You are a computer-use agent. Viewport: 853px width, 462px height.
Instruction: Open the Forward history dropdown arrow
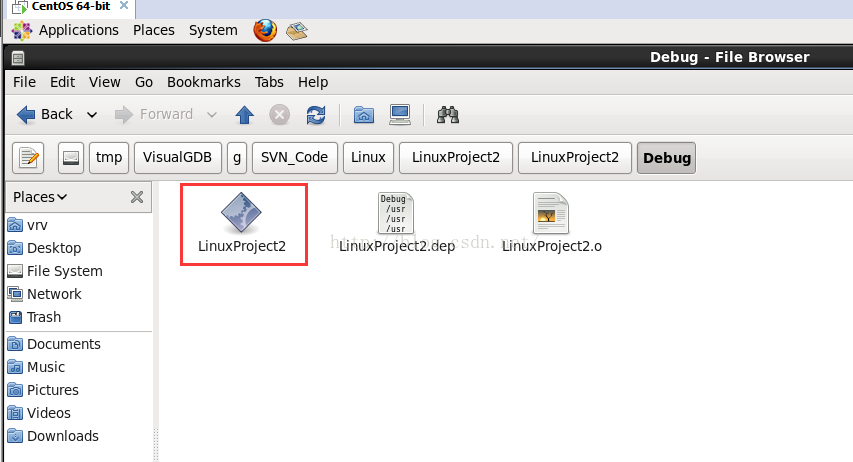point(212,115)
